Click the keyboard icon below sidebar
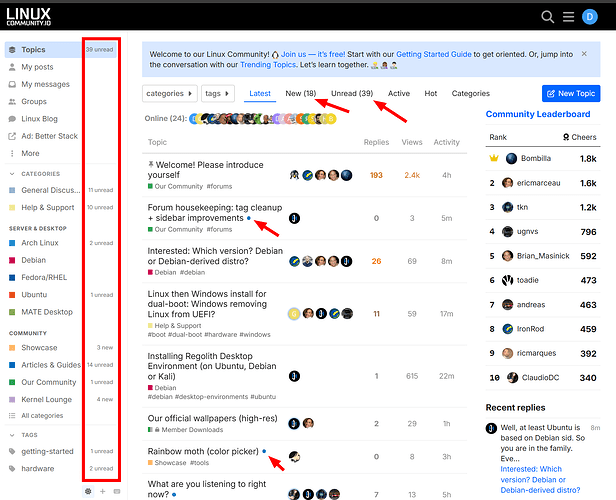The height and width of the screenshot is (500, 616). (x=117, y=491)
